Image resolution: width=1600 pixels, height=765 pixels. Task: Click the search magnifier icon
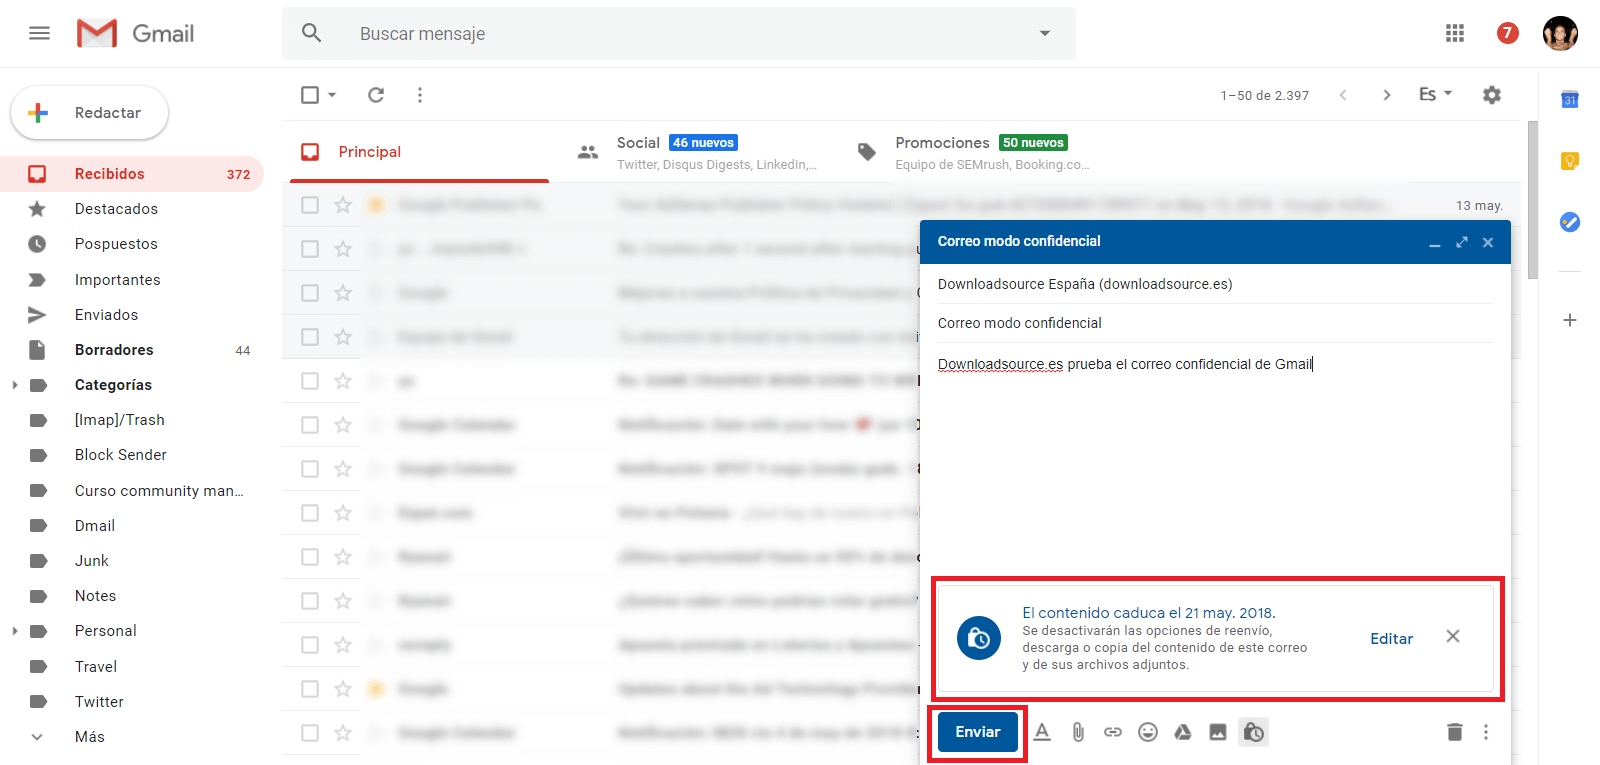(x=312, y=33)
